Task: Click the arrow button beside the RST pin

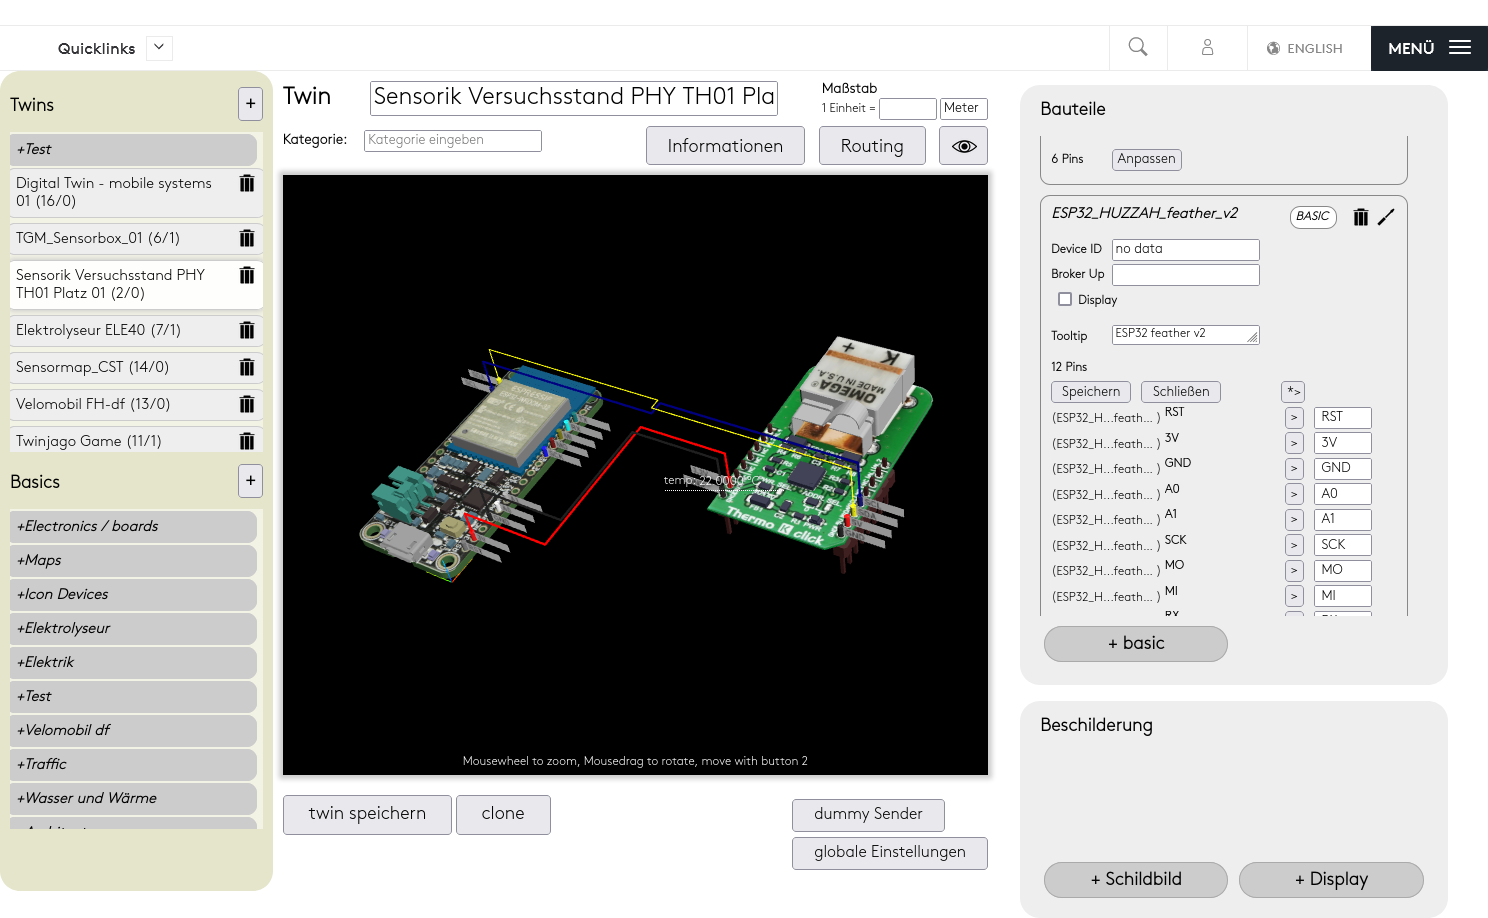Action: (x=1294, y=417)
